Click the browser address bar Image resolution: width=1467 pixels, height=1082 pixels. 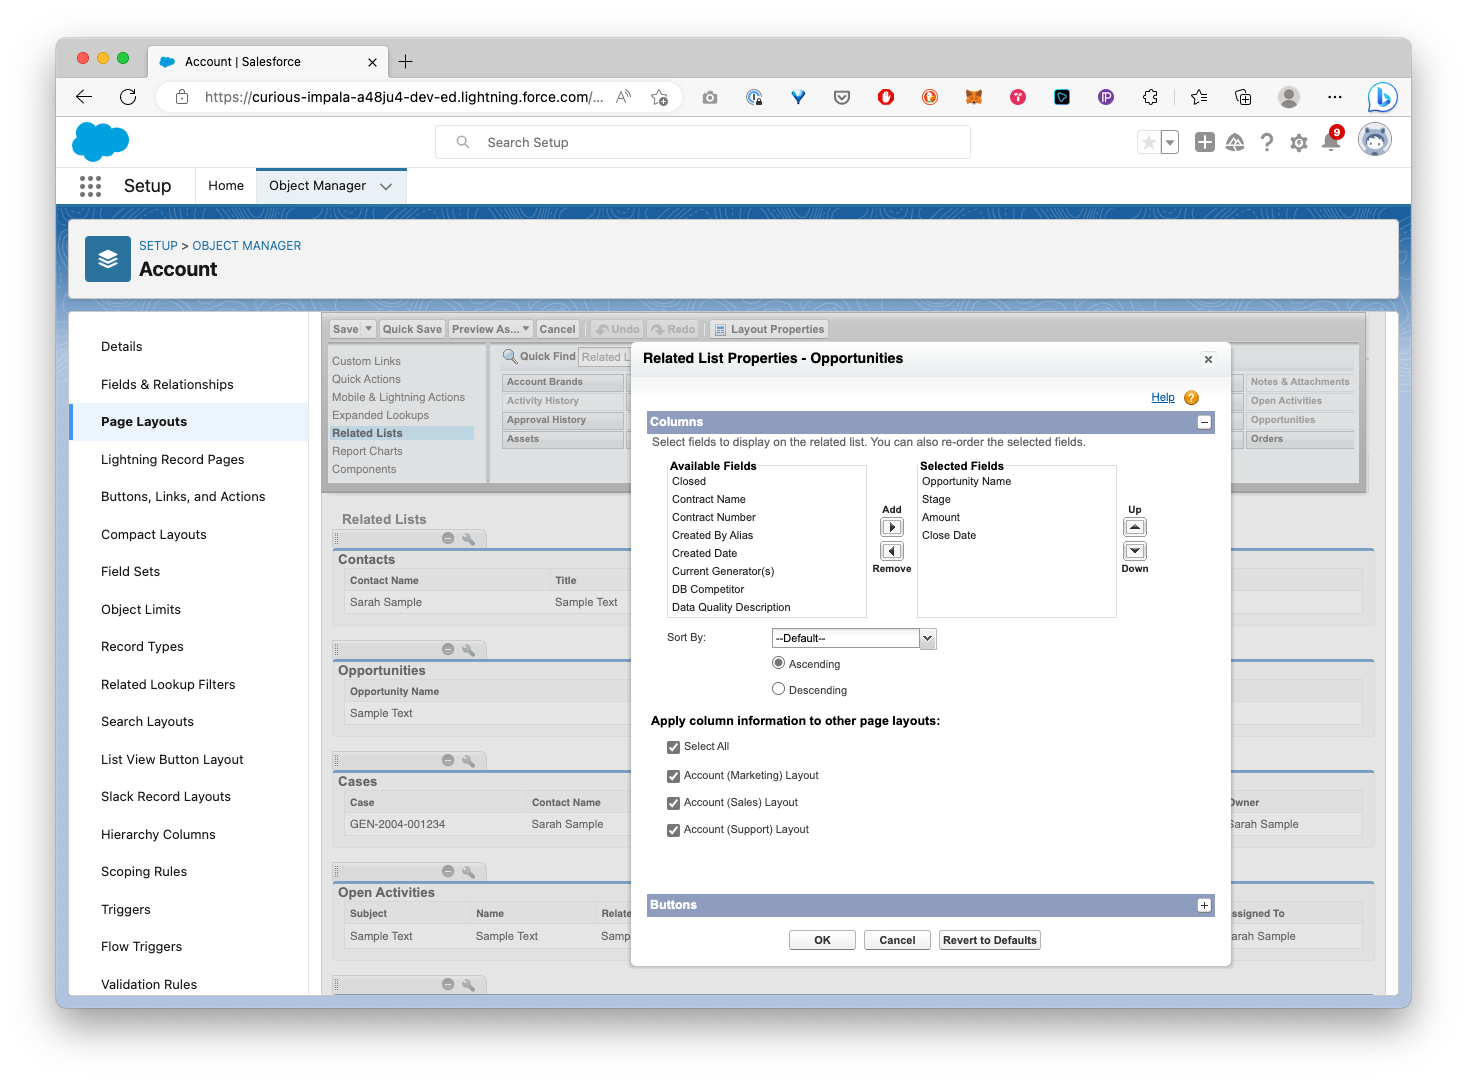tap(403, 97)
